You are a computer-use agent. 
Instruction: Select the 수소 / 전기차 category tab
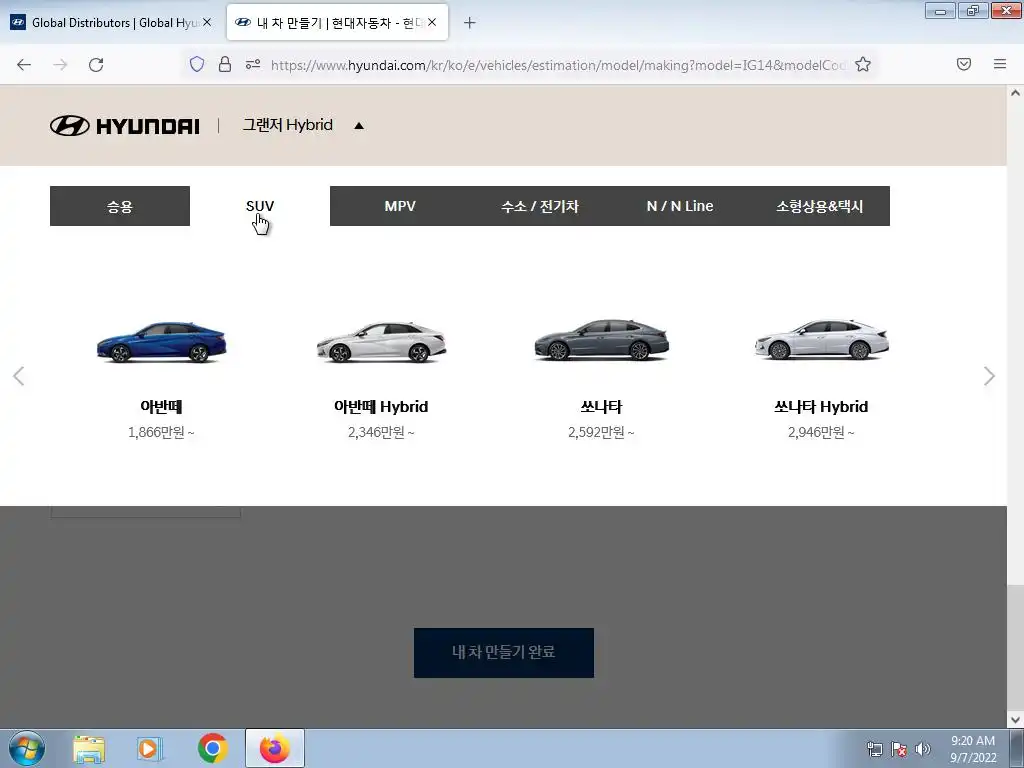coord(540,206)
